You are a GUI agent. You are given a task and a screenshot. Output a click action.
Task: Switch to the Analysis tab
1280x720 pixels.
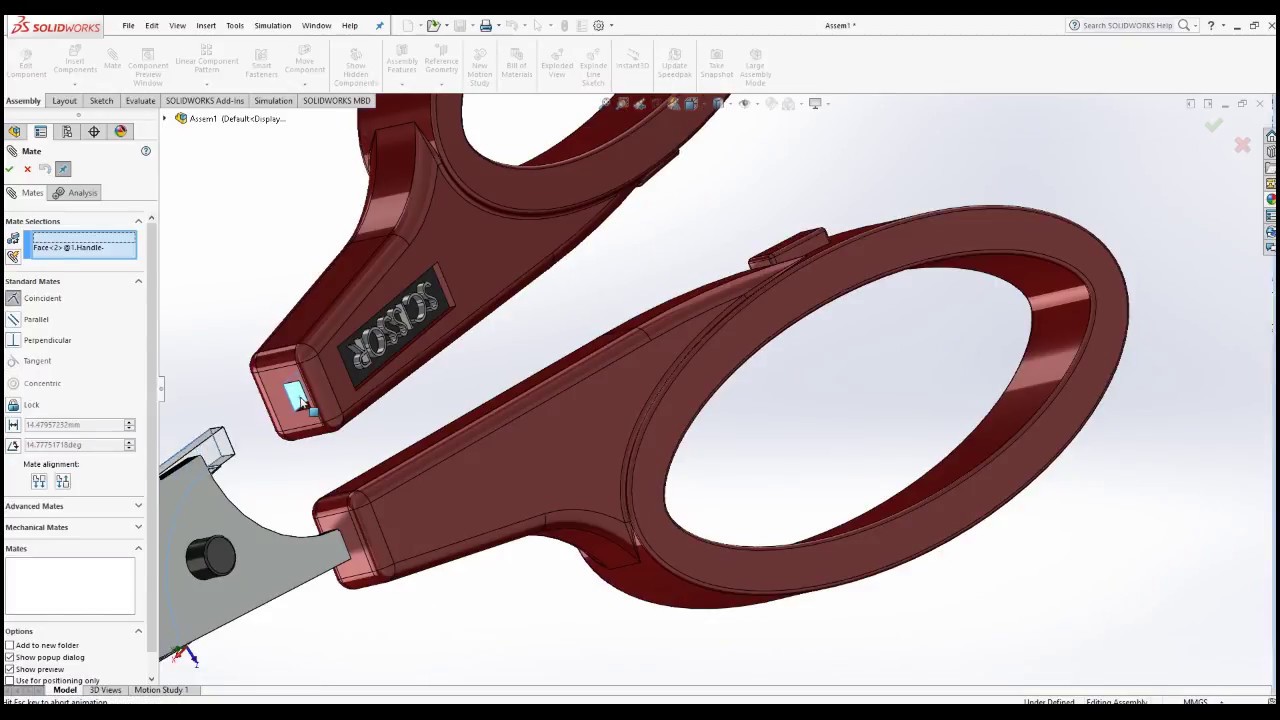tap(75, 193)
